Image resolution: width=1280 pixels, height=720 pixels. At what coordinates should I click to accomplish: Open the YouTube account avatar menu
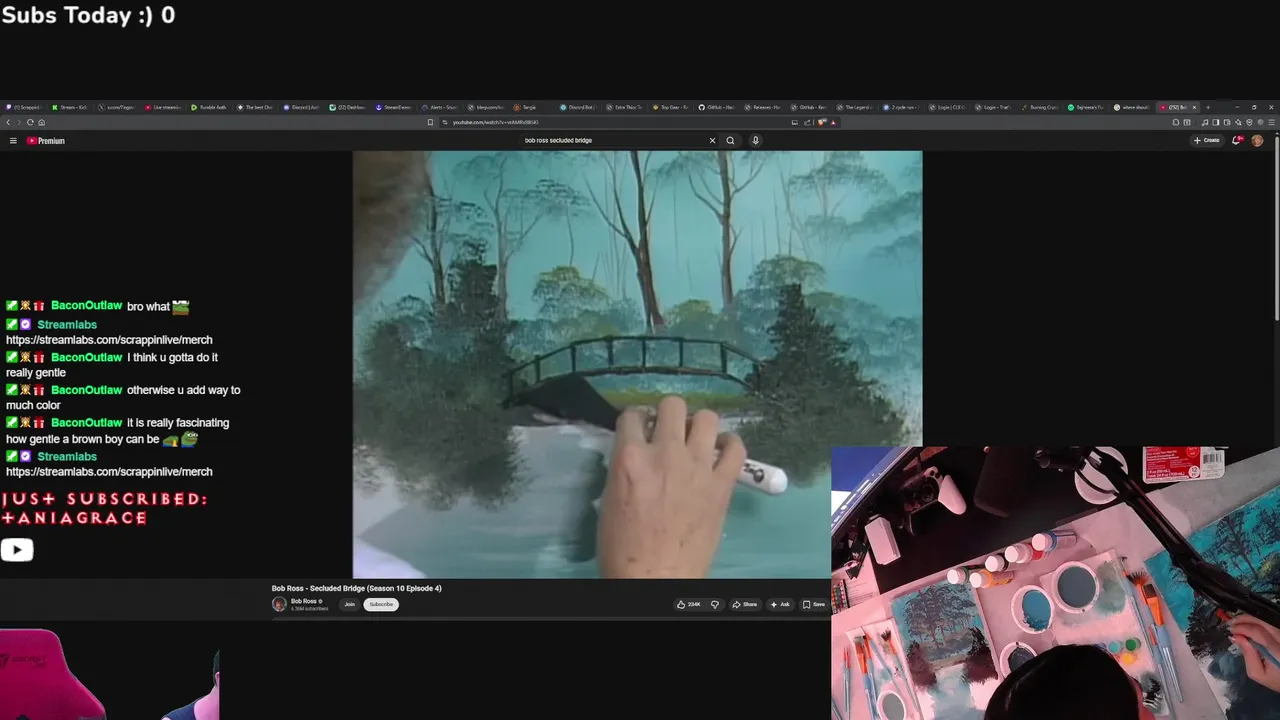(x=1257, y=140)
